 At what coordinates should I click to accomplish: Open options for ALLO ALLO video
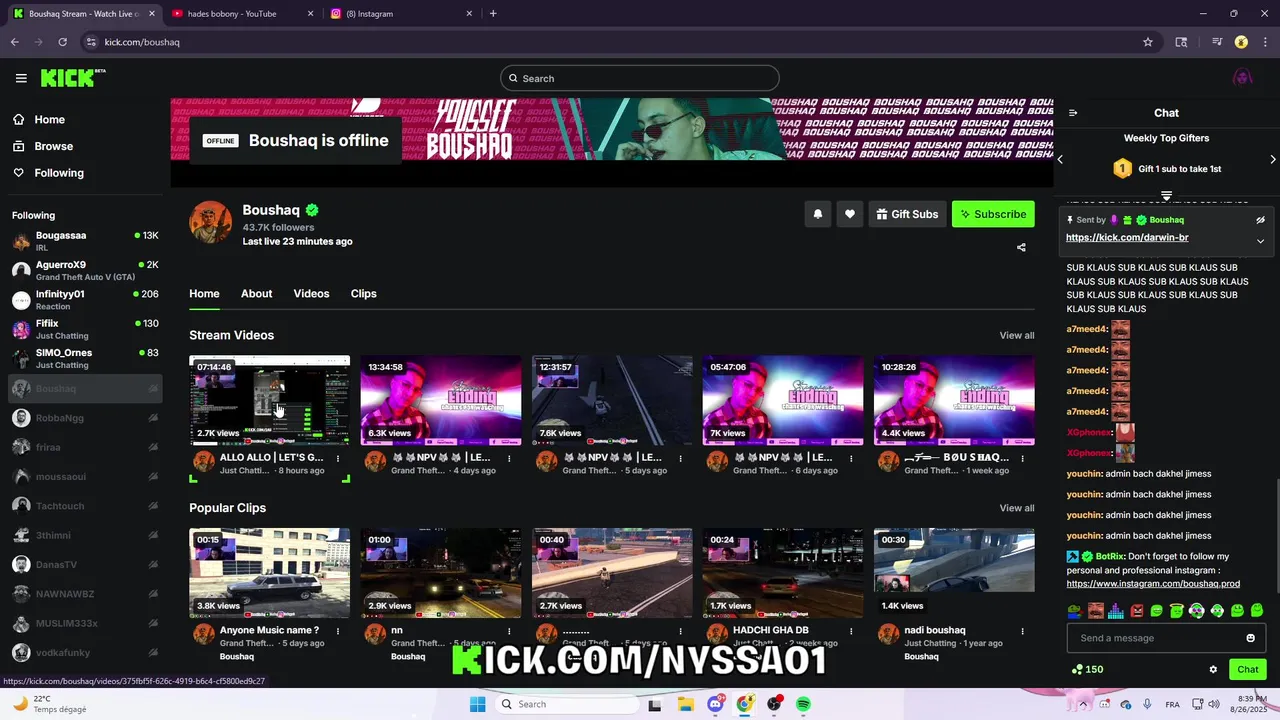click(x=338, y=458)
